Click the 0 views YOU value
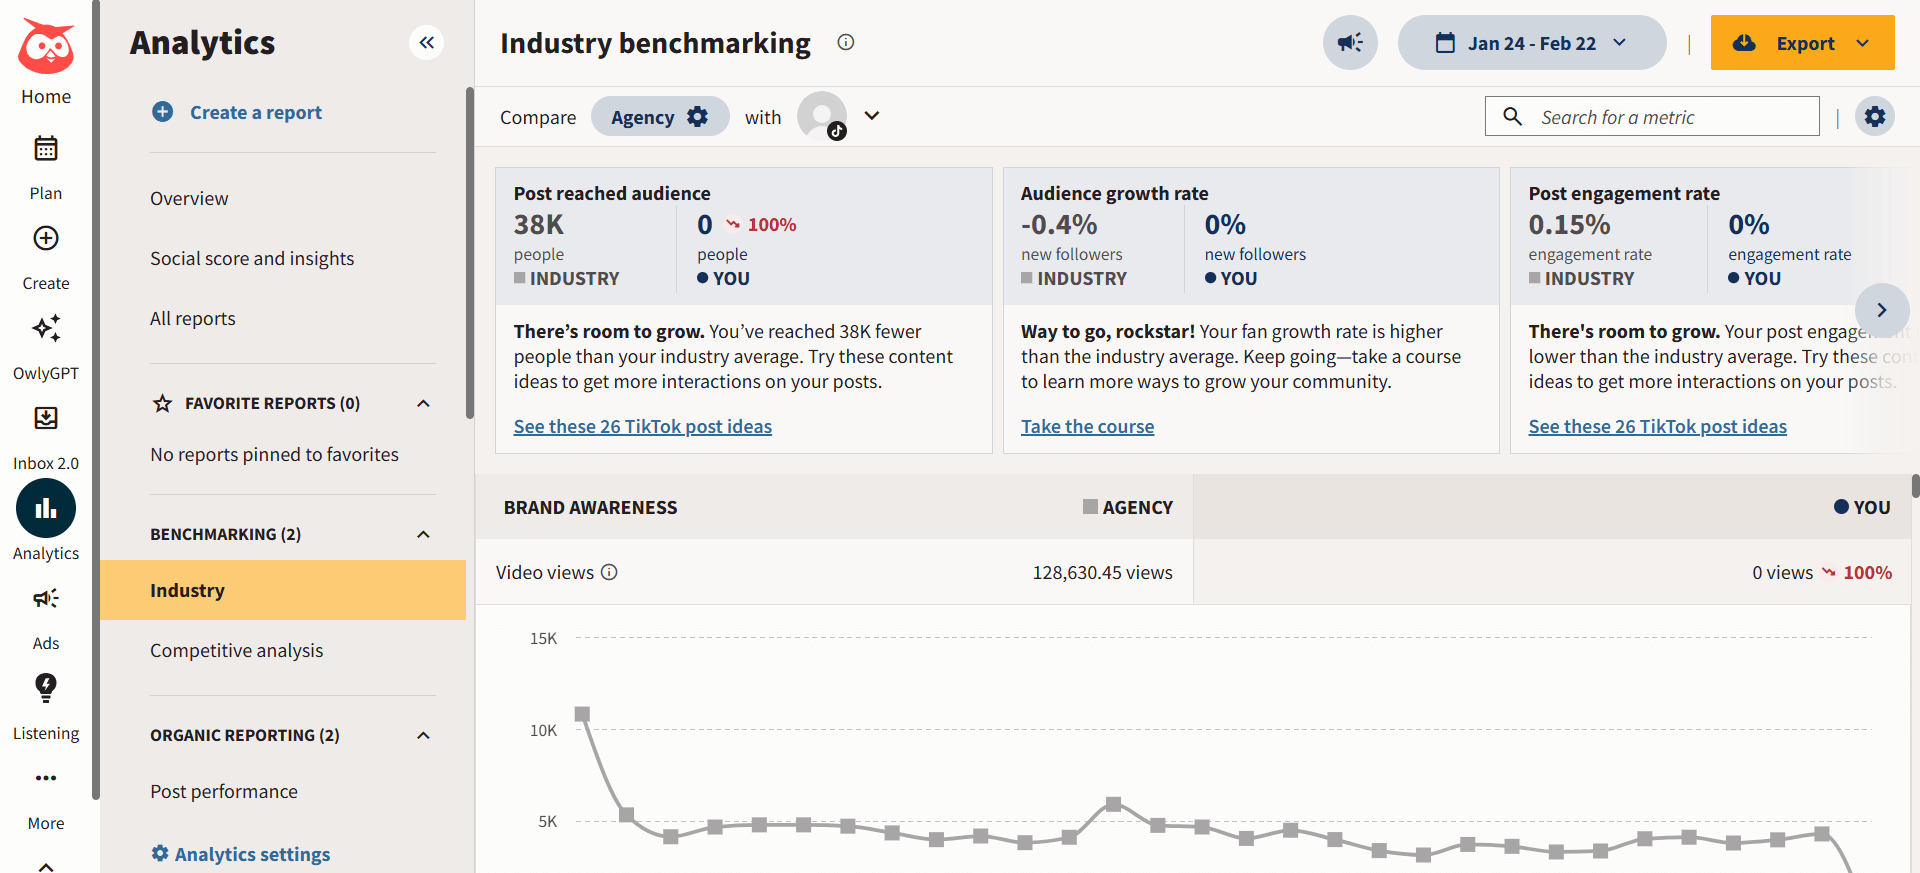The height and width of the screenshot is (873, 1920). [x=1782, y=572]
